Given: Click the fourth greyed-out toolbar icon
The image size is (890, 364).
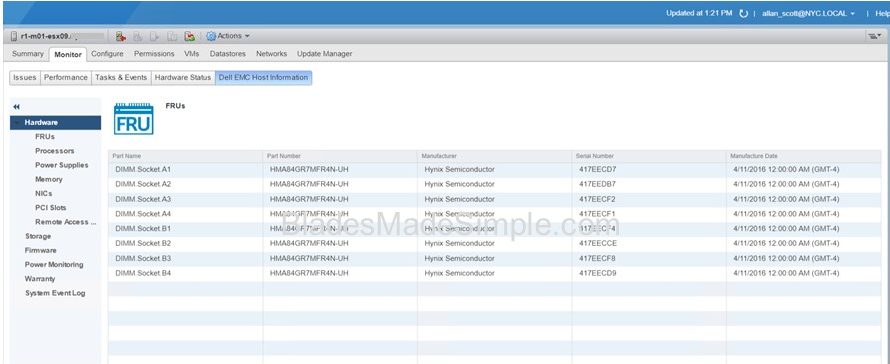Looking at the screenshot, I should click(x=172, y=36).
